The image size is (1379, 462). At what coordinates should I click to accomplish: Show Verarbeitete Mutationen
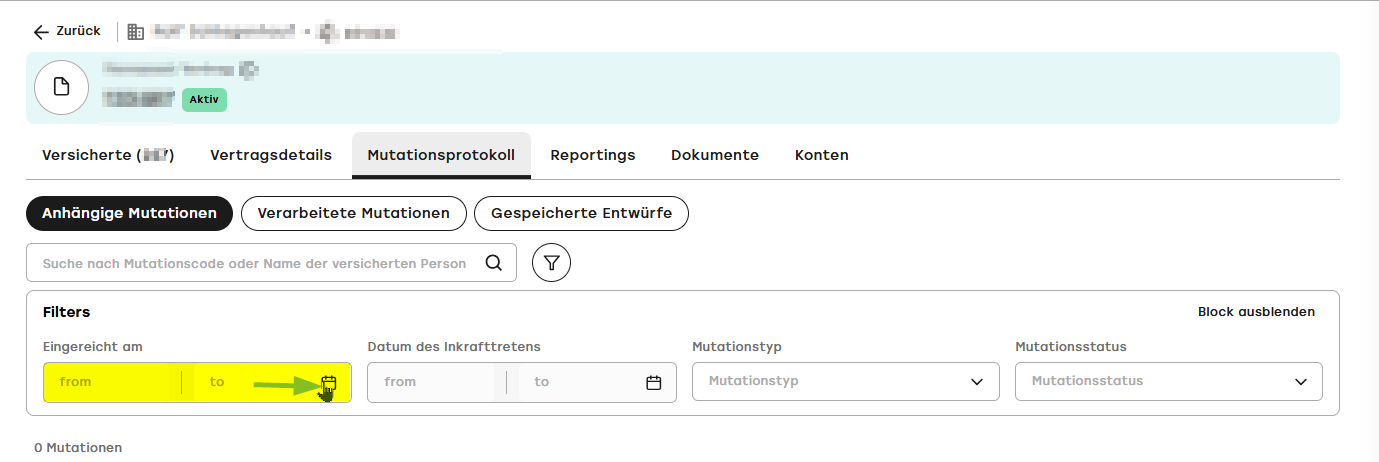354,213
